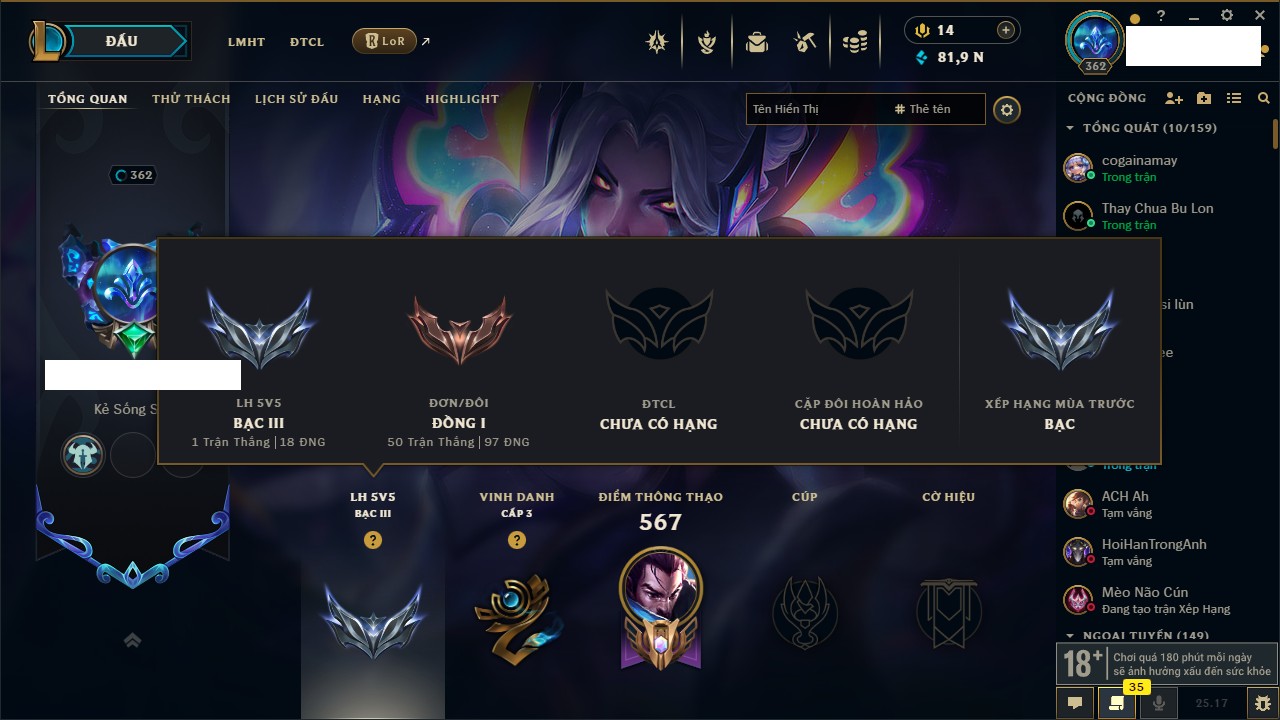Open the Crafting hammer icon
The height and width of the screenshot is (720, 1280).
coord(805,42)
